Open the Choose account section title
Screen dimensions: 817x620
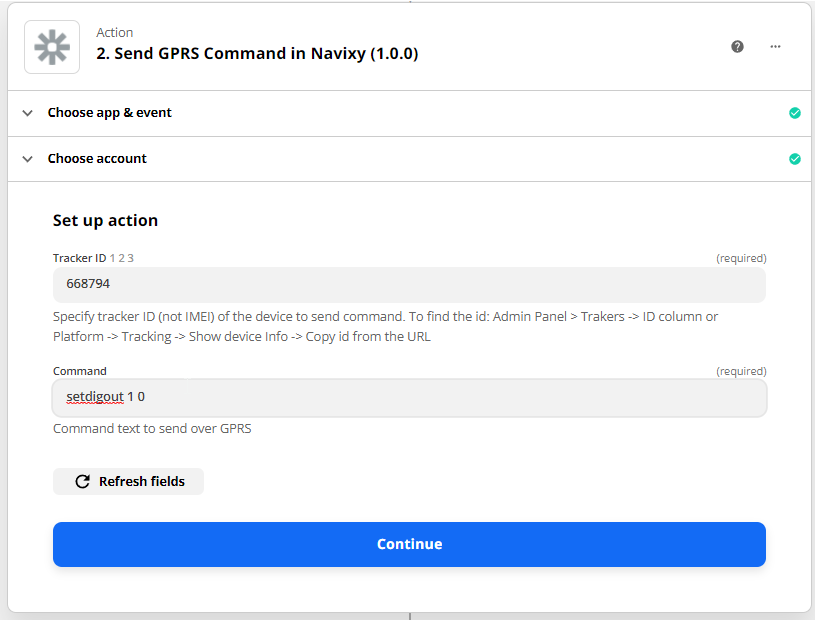coord(97,159)
